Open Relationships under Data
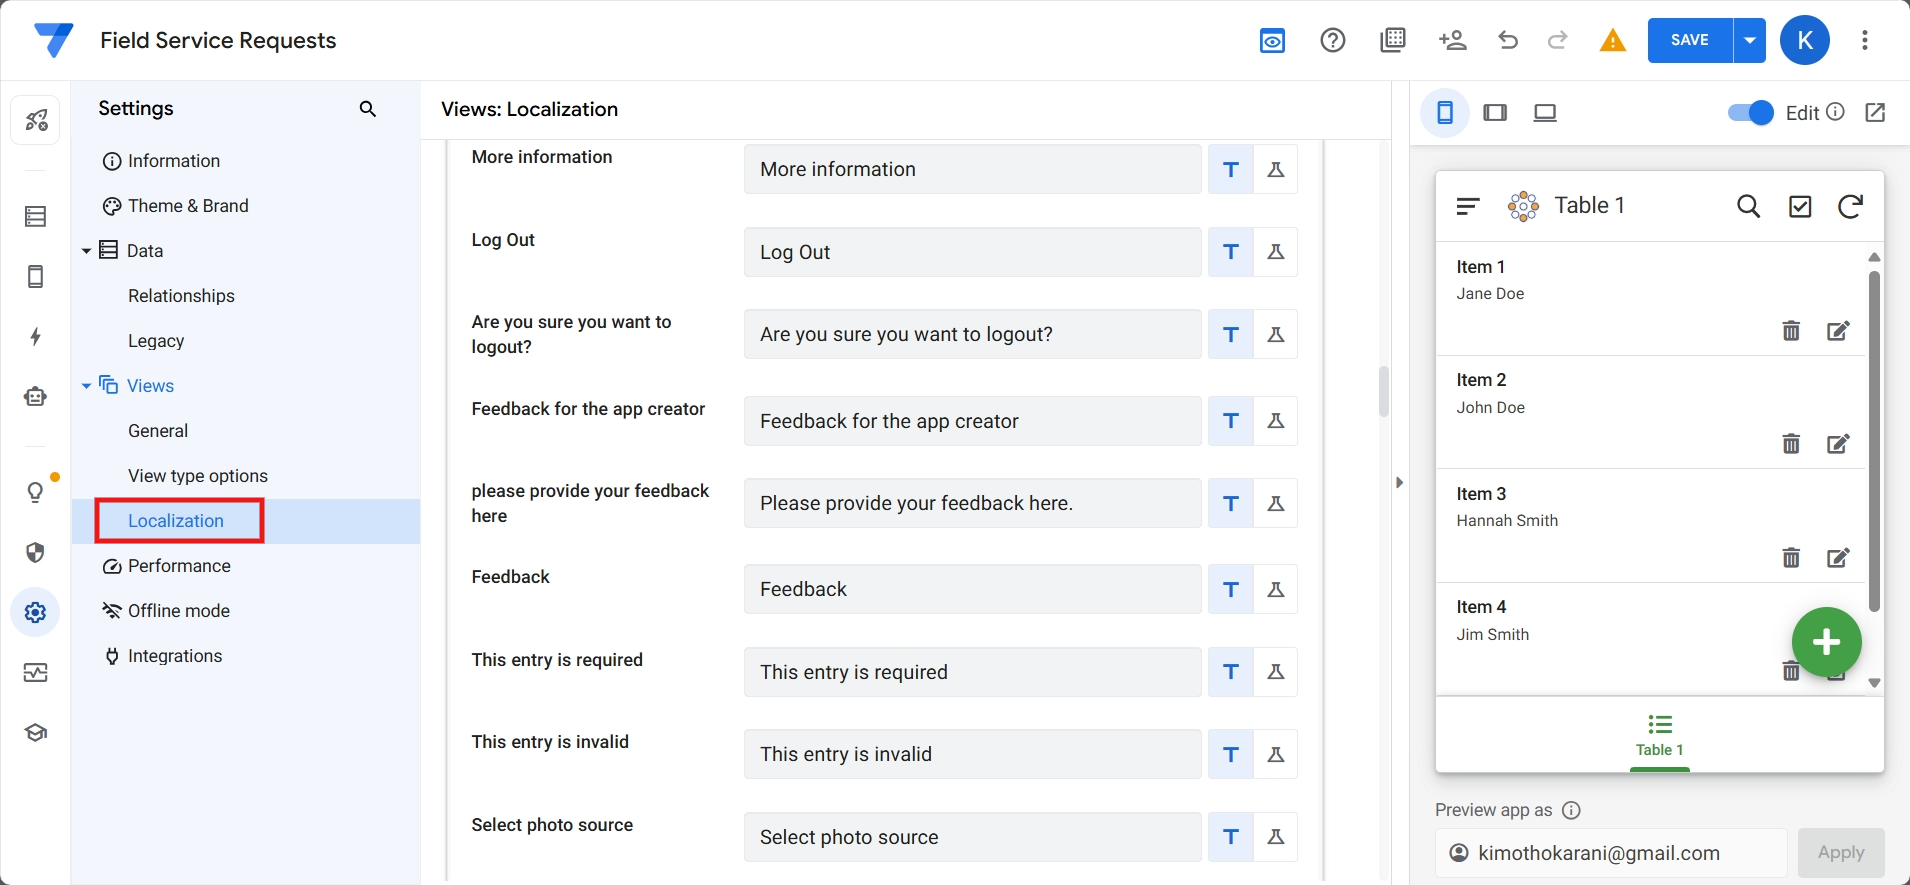This screenshot has height=885, width=1910. click(x=181, y=296)
